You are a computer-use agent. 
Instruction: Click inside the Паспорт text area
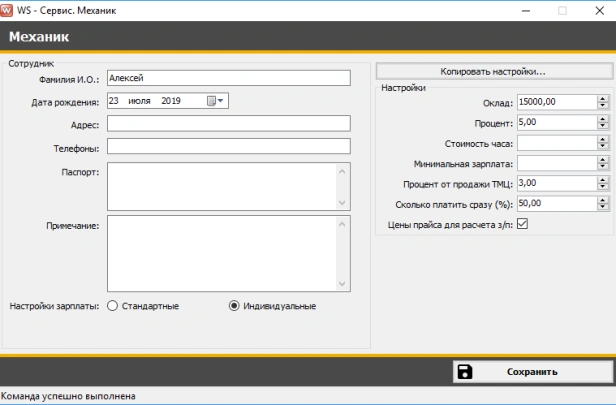click(222, 186)
